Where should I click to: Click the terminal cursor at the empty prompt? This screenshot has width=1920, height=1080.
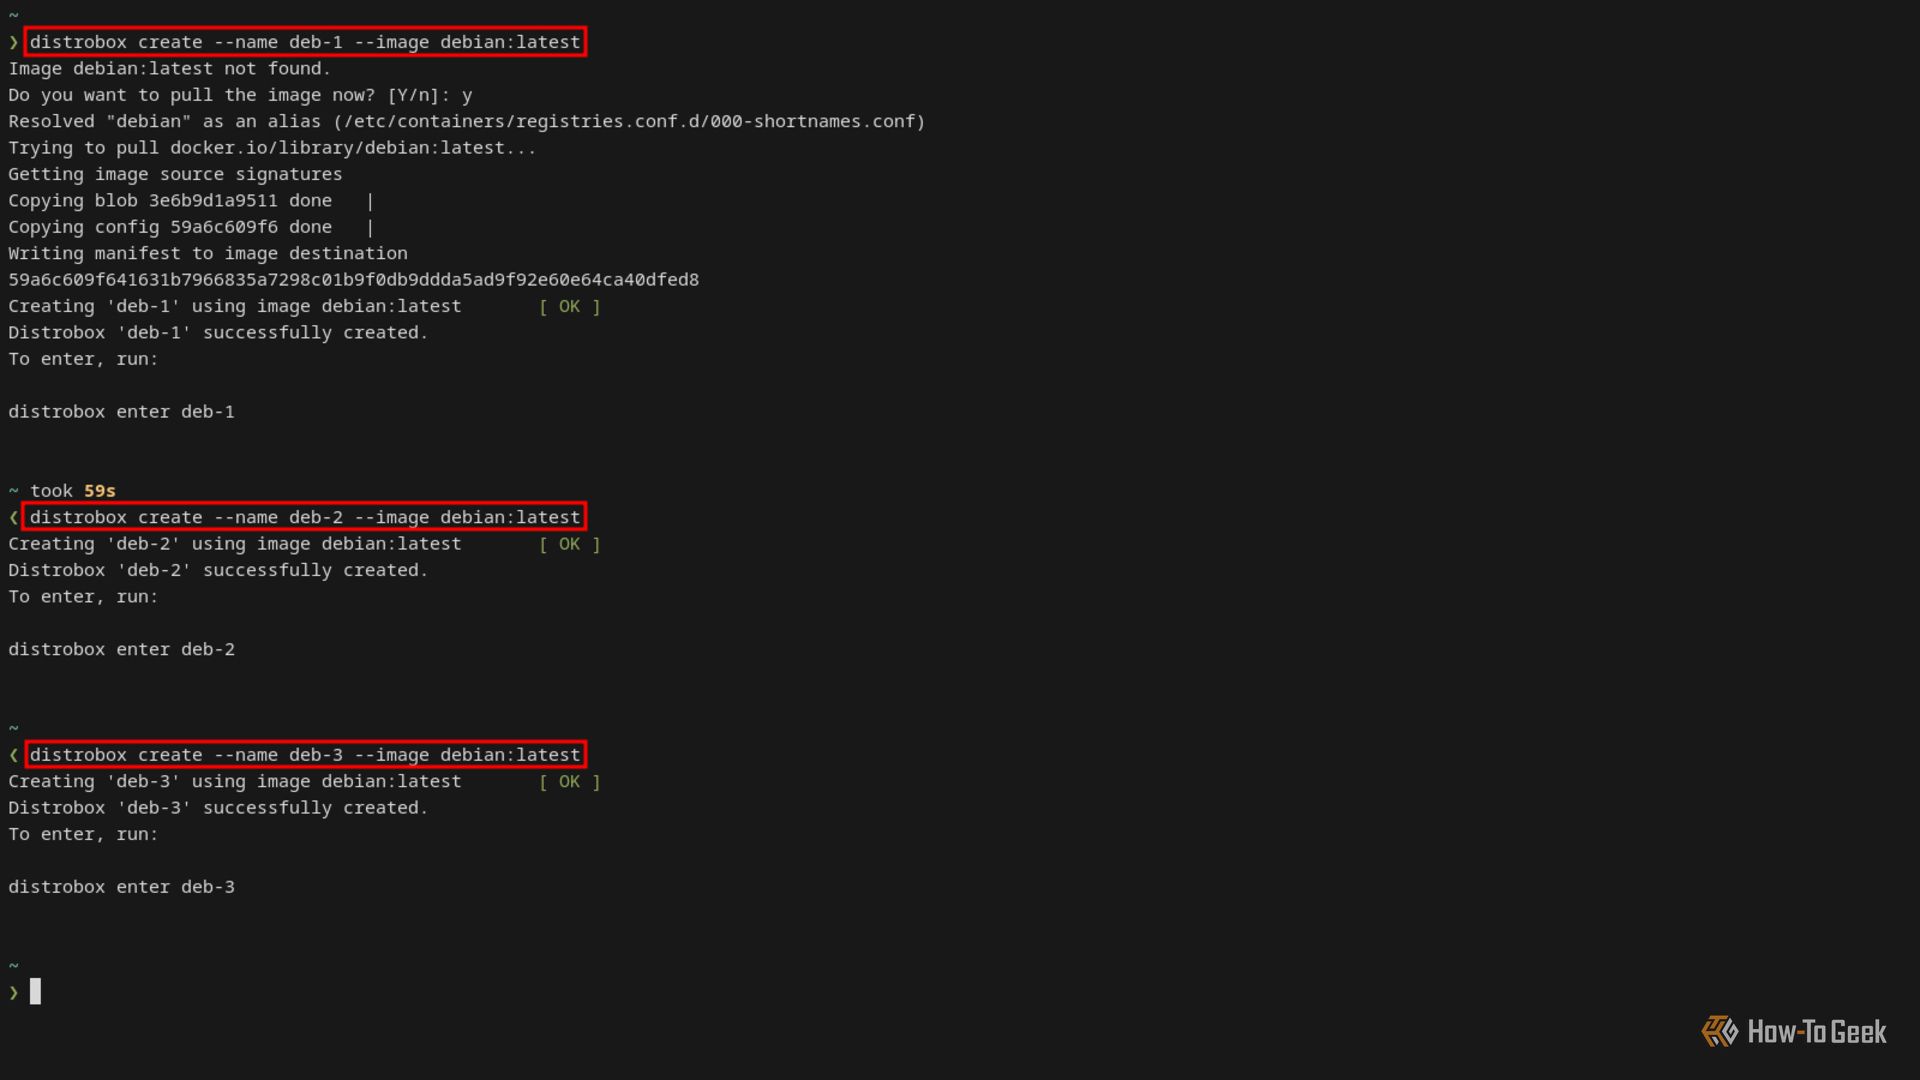35,992
